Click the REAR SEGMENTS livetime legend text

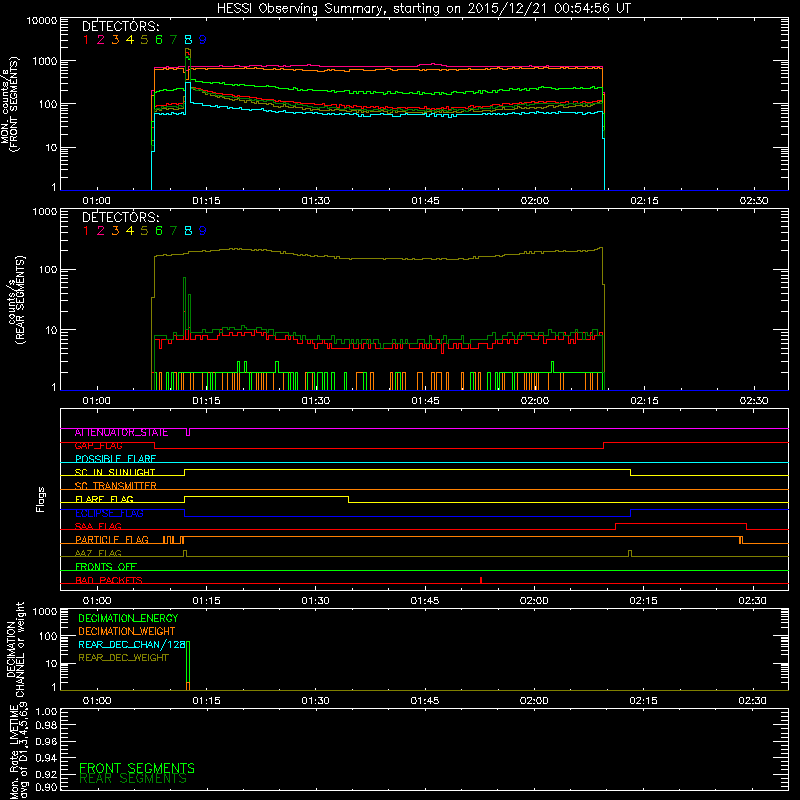click(133, 779)
